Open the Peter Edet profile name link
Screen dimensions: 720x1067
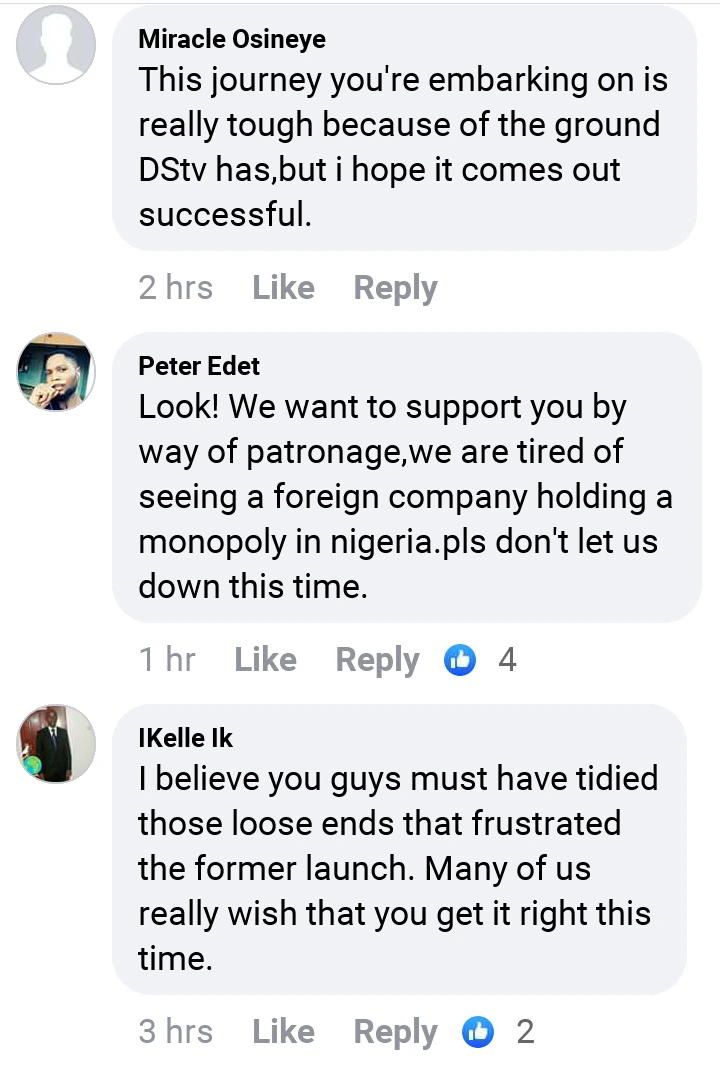199,366
